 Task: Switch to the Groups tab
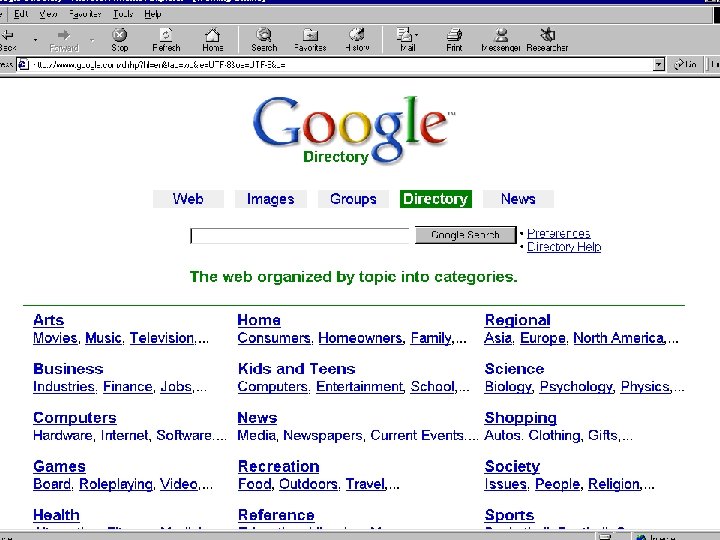[x=353, y=199]
